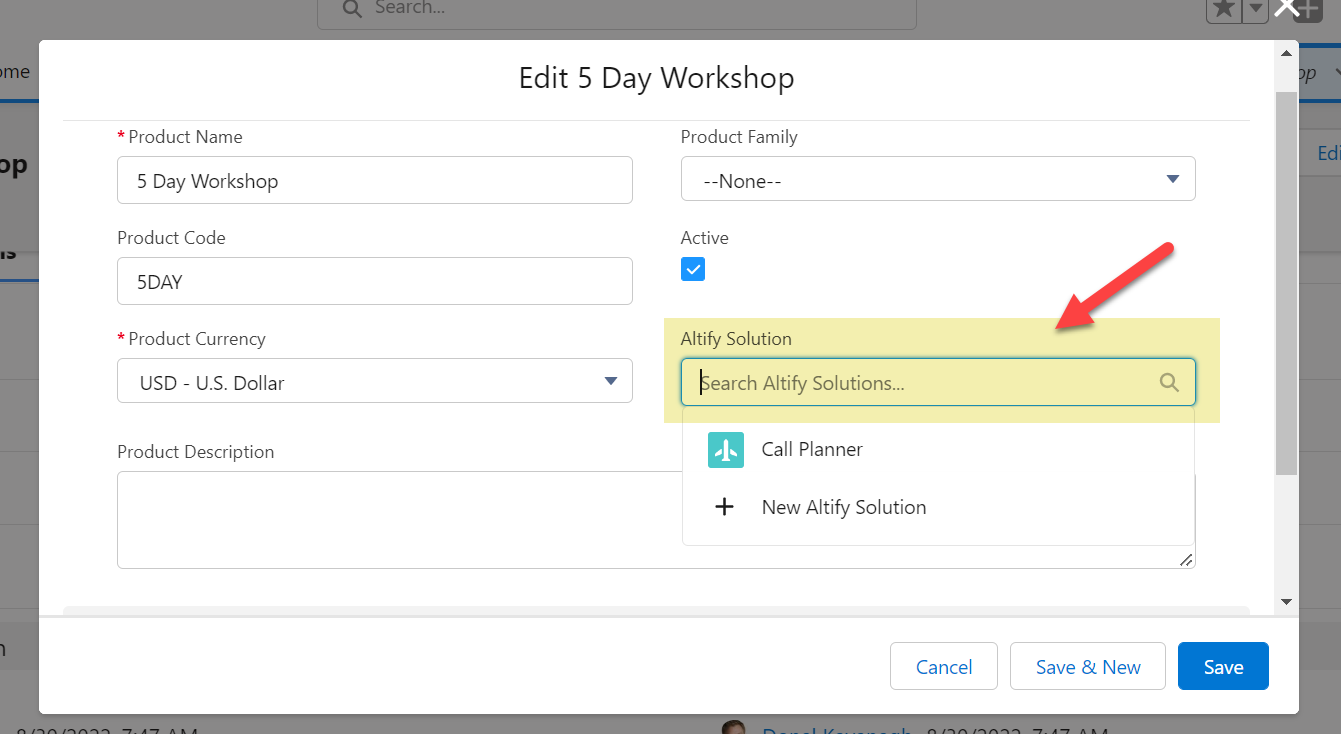Click inside the Product Description text area
This screenshot has width=1341, height=734.
tap(400, 520)
